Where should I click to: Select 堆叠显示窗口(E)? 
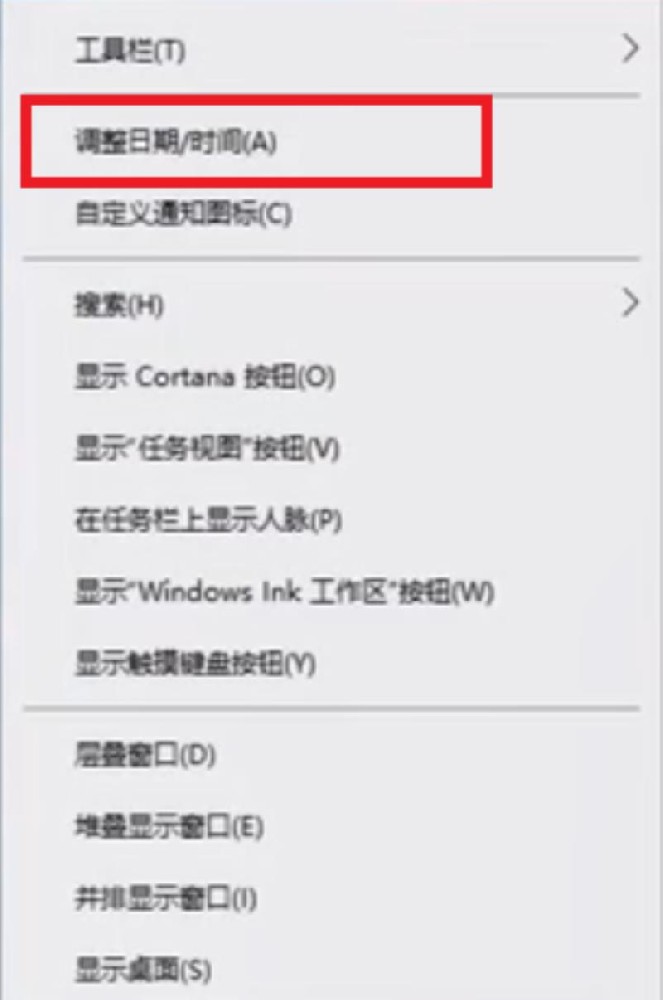(x=332, y=827)
